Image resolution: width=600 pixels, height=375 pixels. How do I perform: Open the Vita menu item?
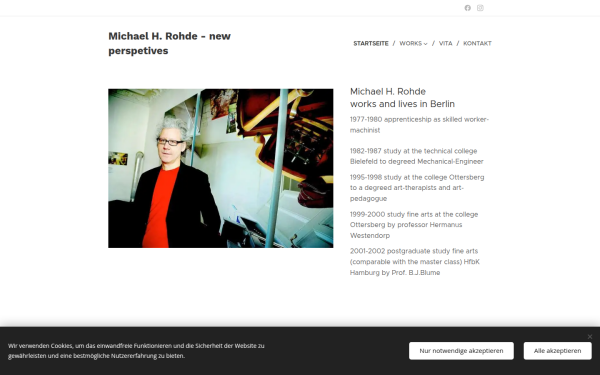coord(445,44)
